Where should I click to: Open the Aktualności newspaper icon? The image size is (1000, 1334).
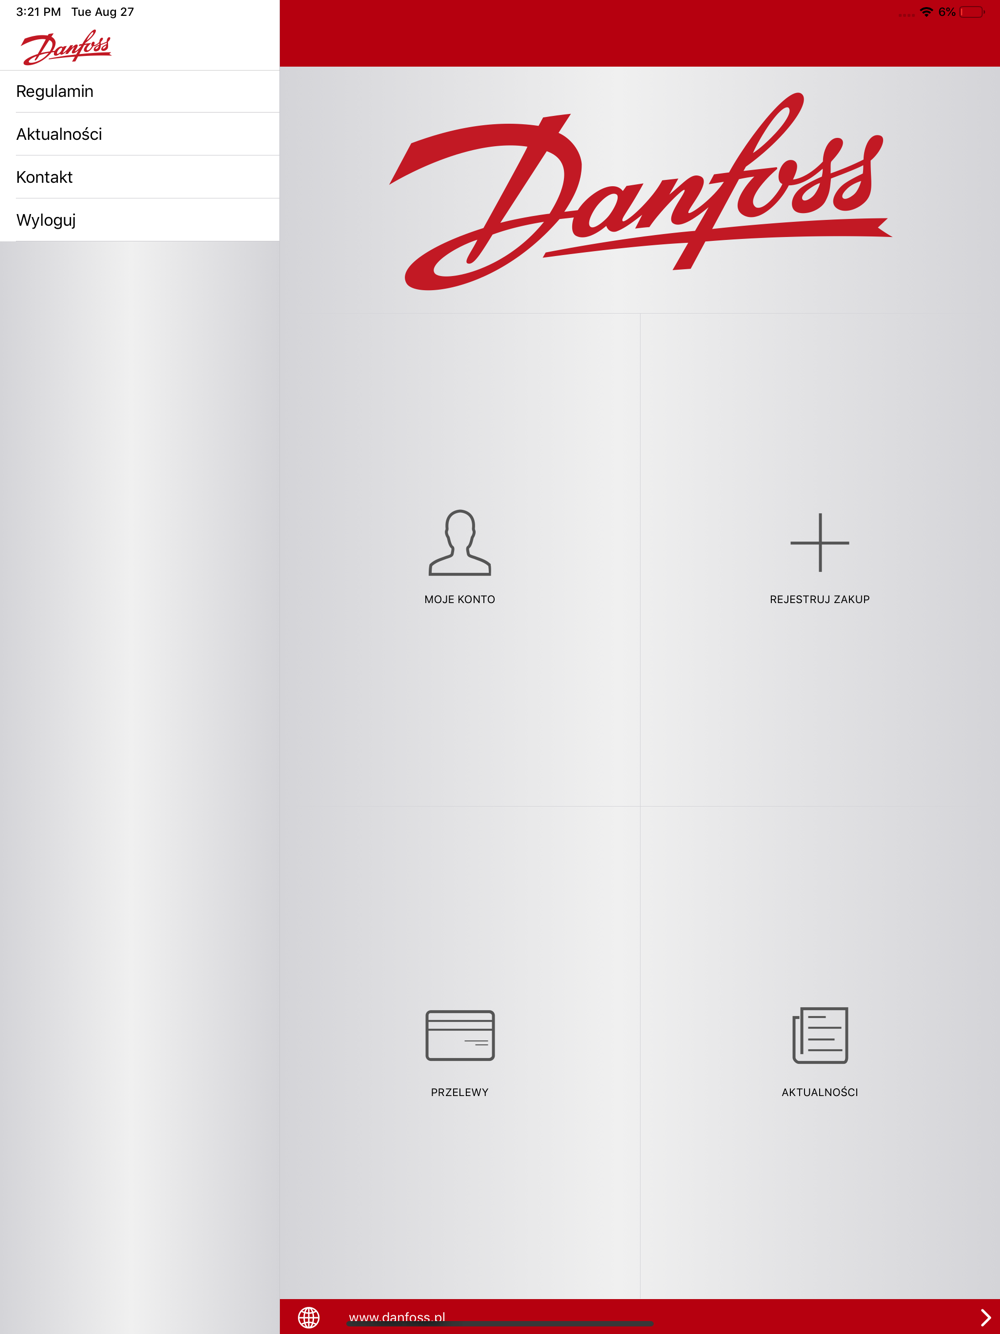click(820, 1035)
